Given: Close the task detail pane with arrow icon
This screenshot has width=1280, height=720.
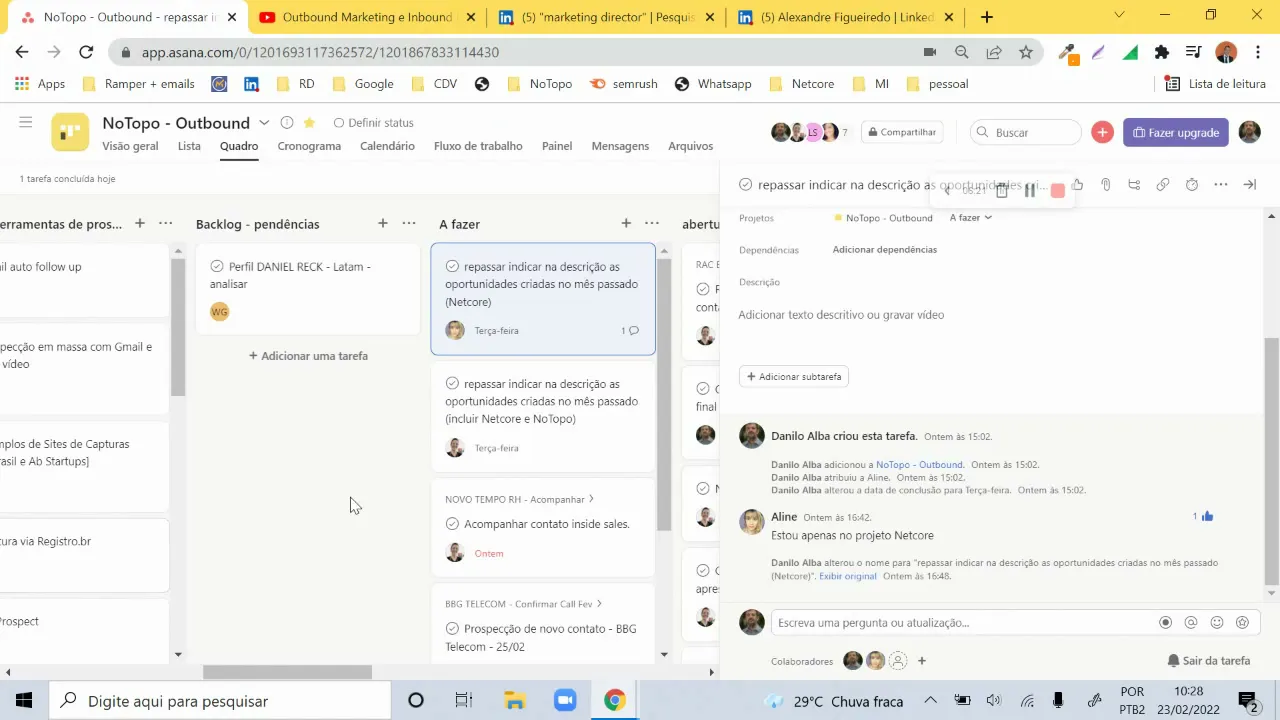Looking at the screenshot, I should 1249,185.
